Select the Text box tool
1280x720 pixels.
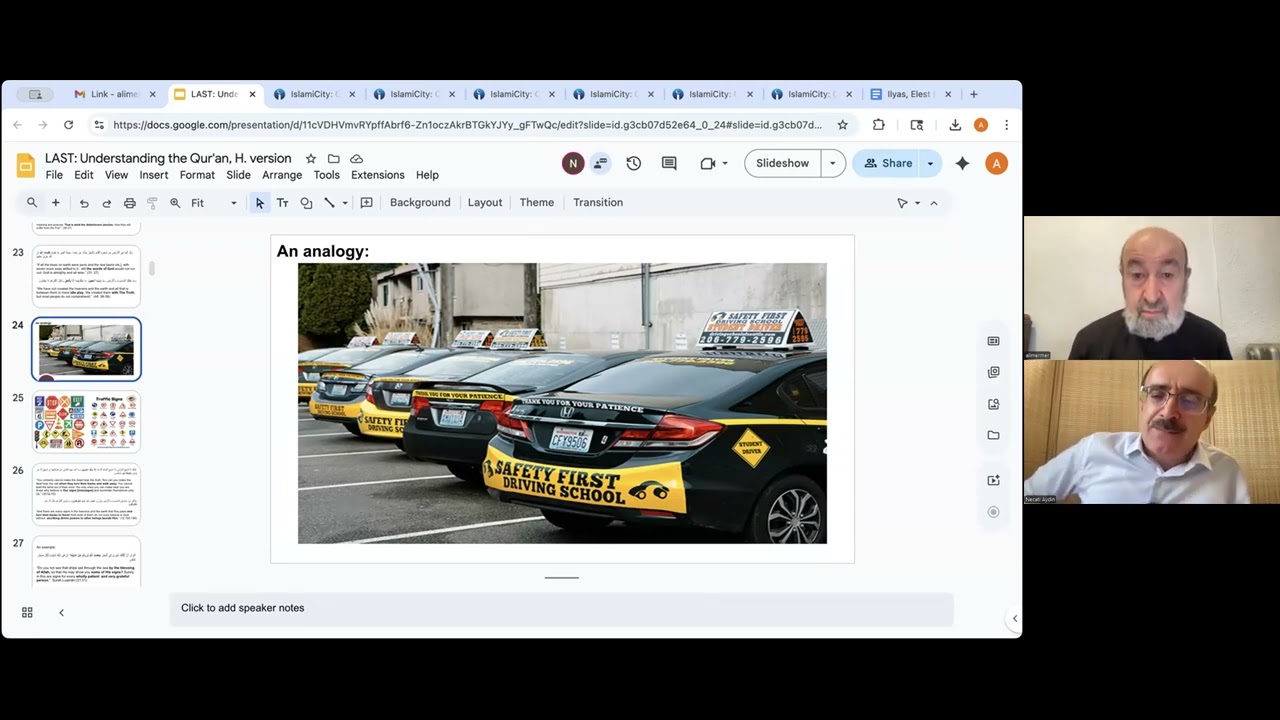283,203
